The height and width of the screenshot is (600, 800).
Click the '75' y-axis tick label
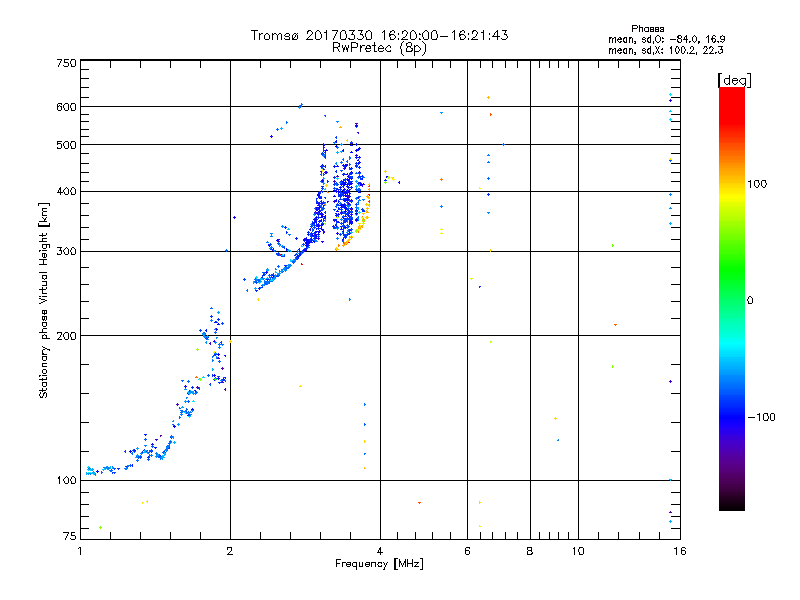point(70,536)
